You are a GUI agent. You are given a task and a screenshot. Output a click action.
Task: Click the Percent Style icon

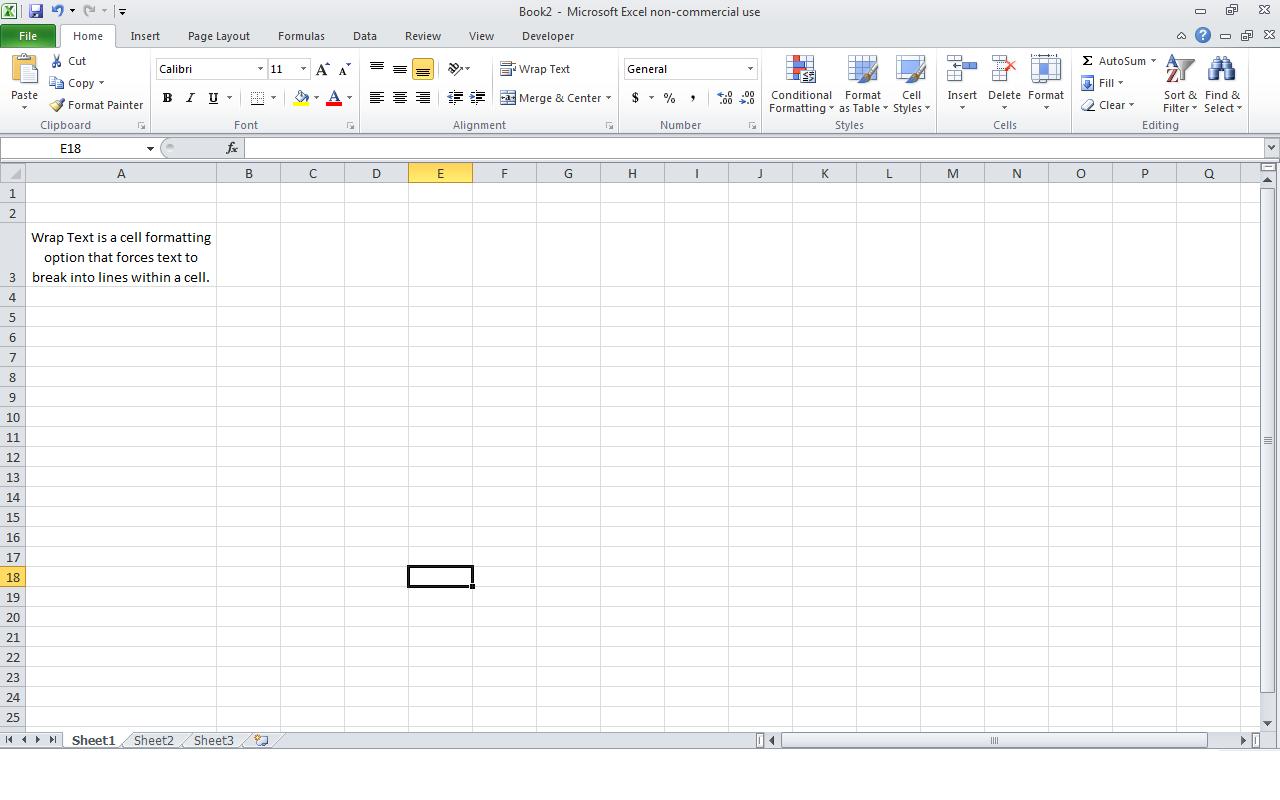[669, 98]
